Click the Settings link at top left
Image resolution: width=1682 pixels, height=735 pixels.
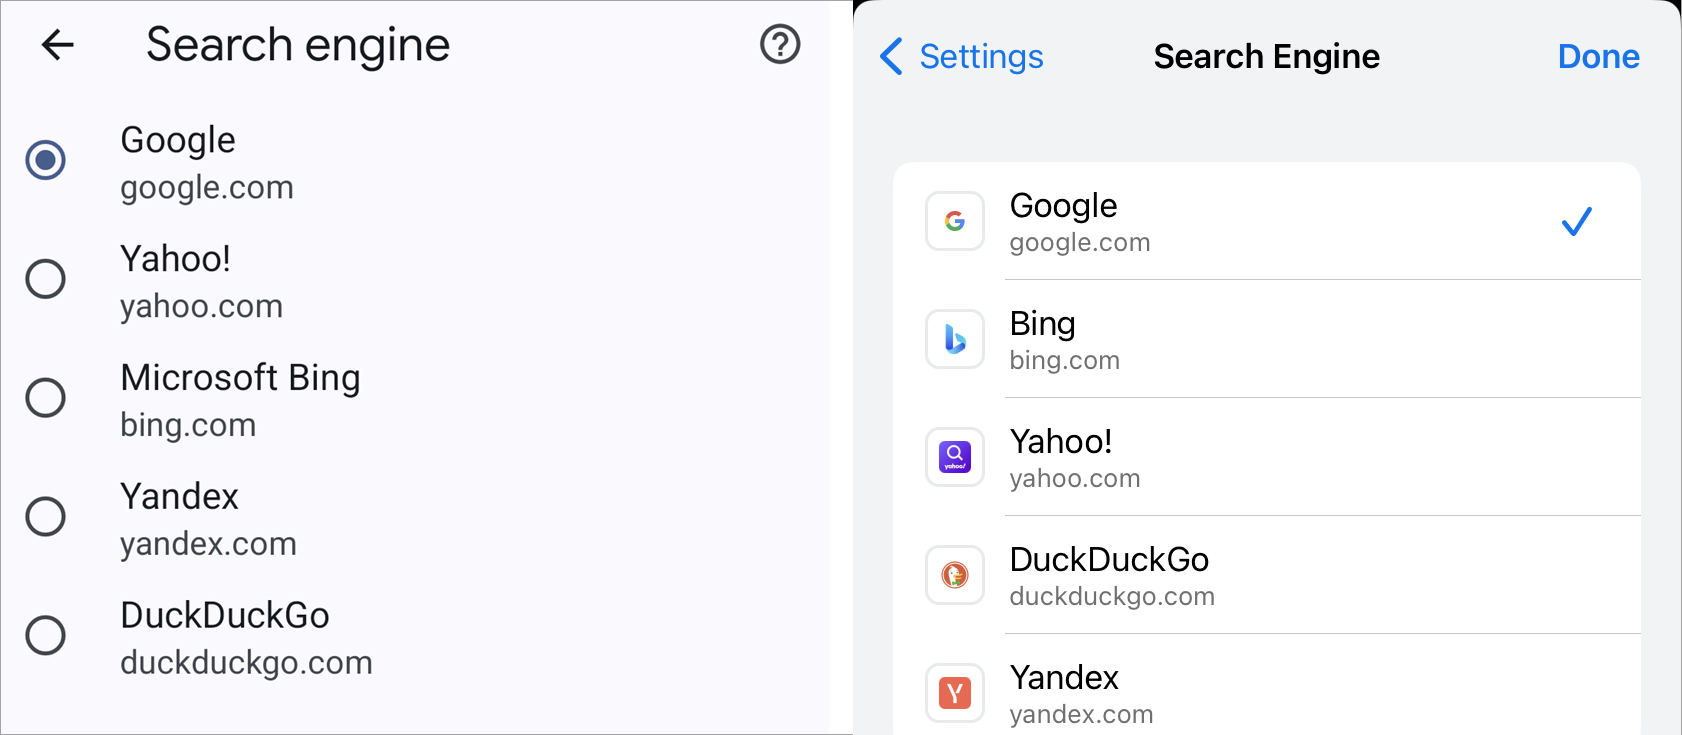tap(981, 57)
